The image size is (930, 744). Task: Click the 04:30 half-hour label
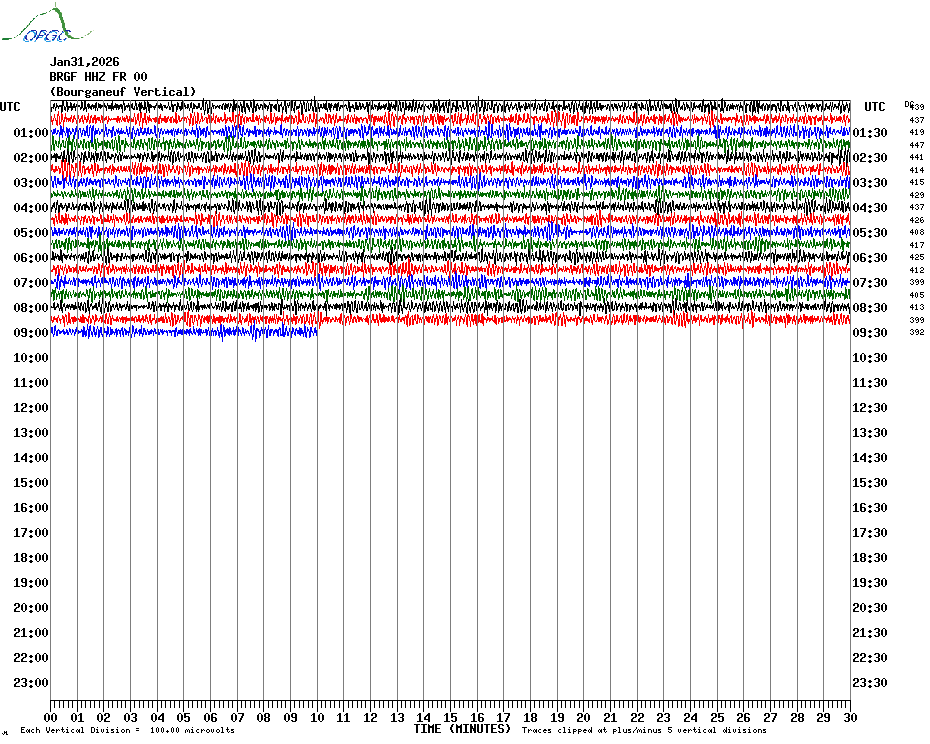coord(870,208)
